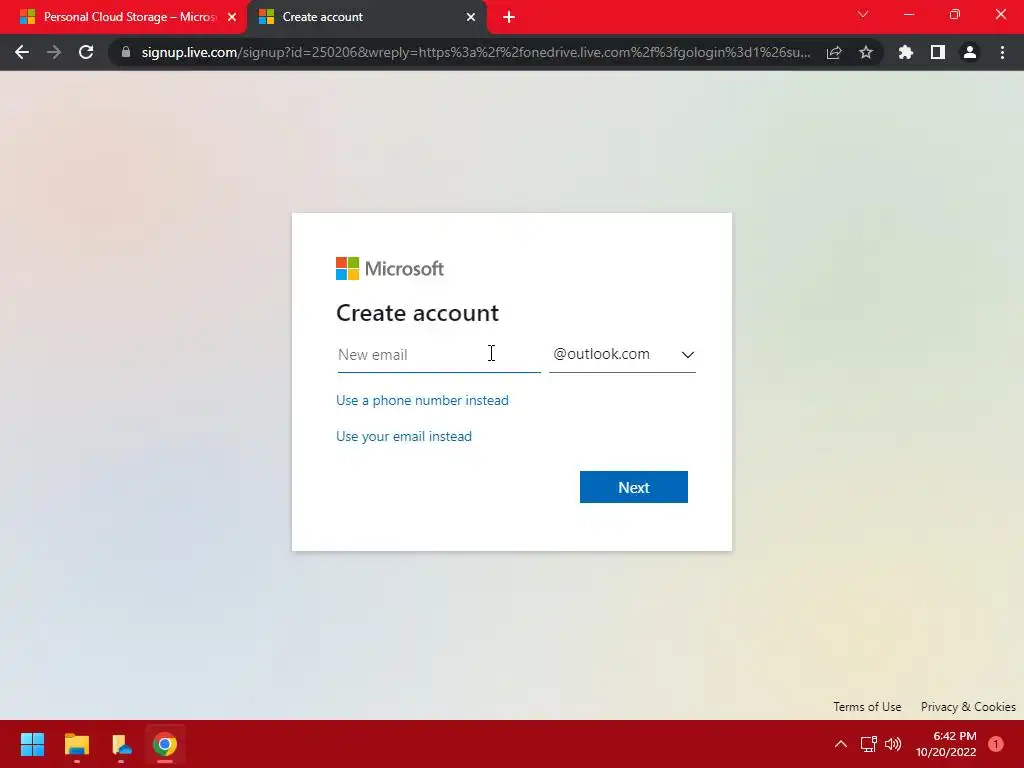The width and height of the screenshot is (1024, 768).
Task: Click the Microsoft logo
Action: click(x=390, y=268)
